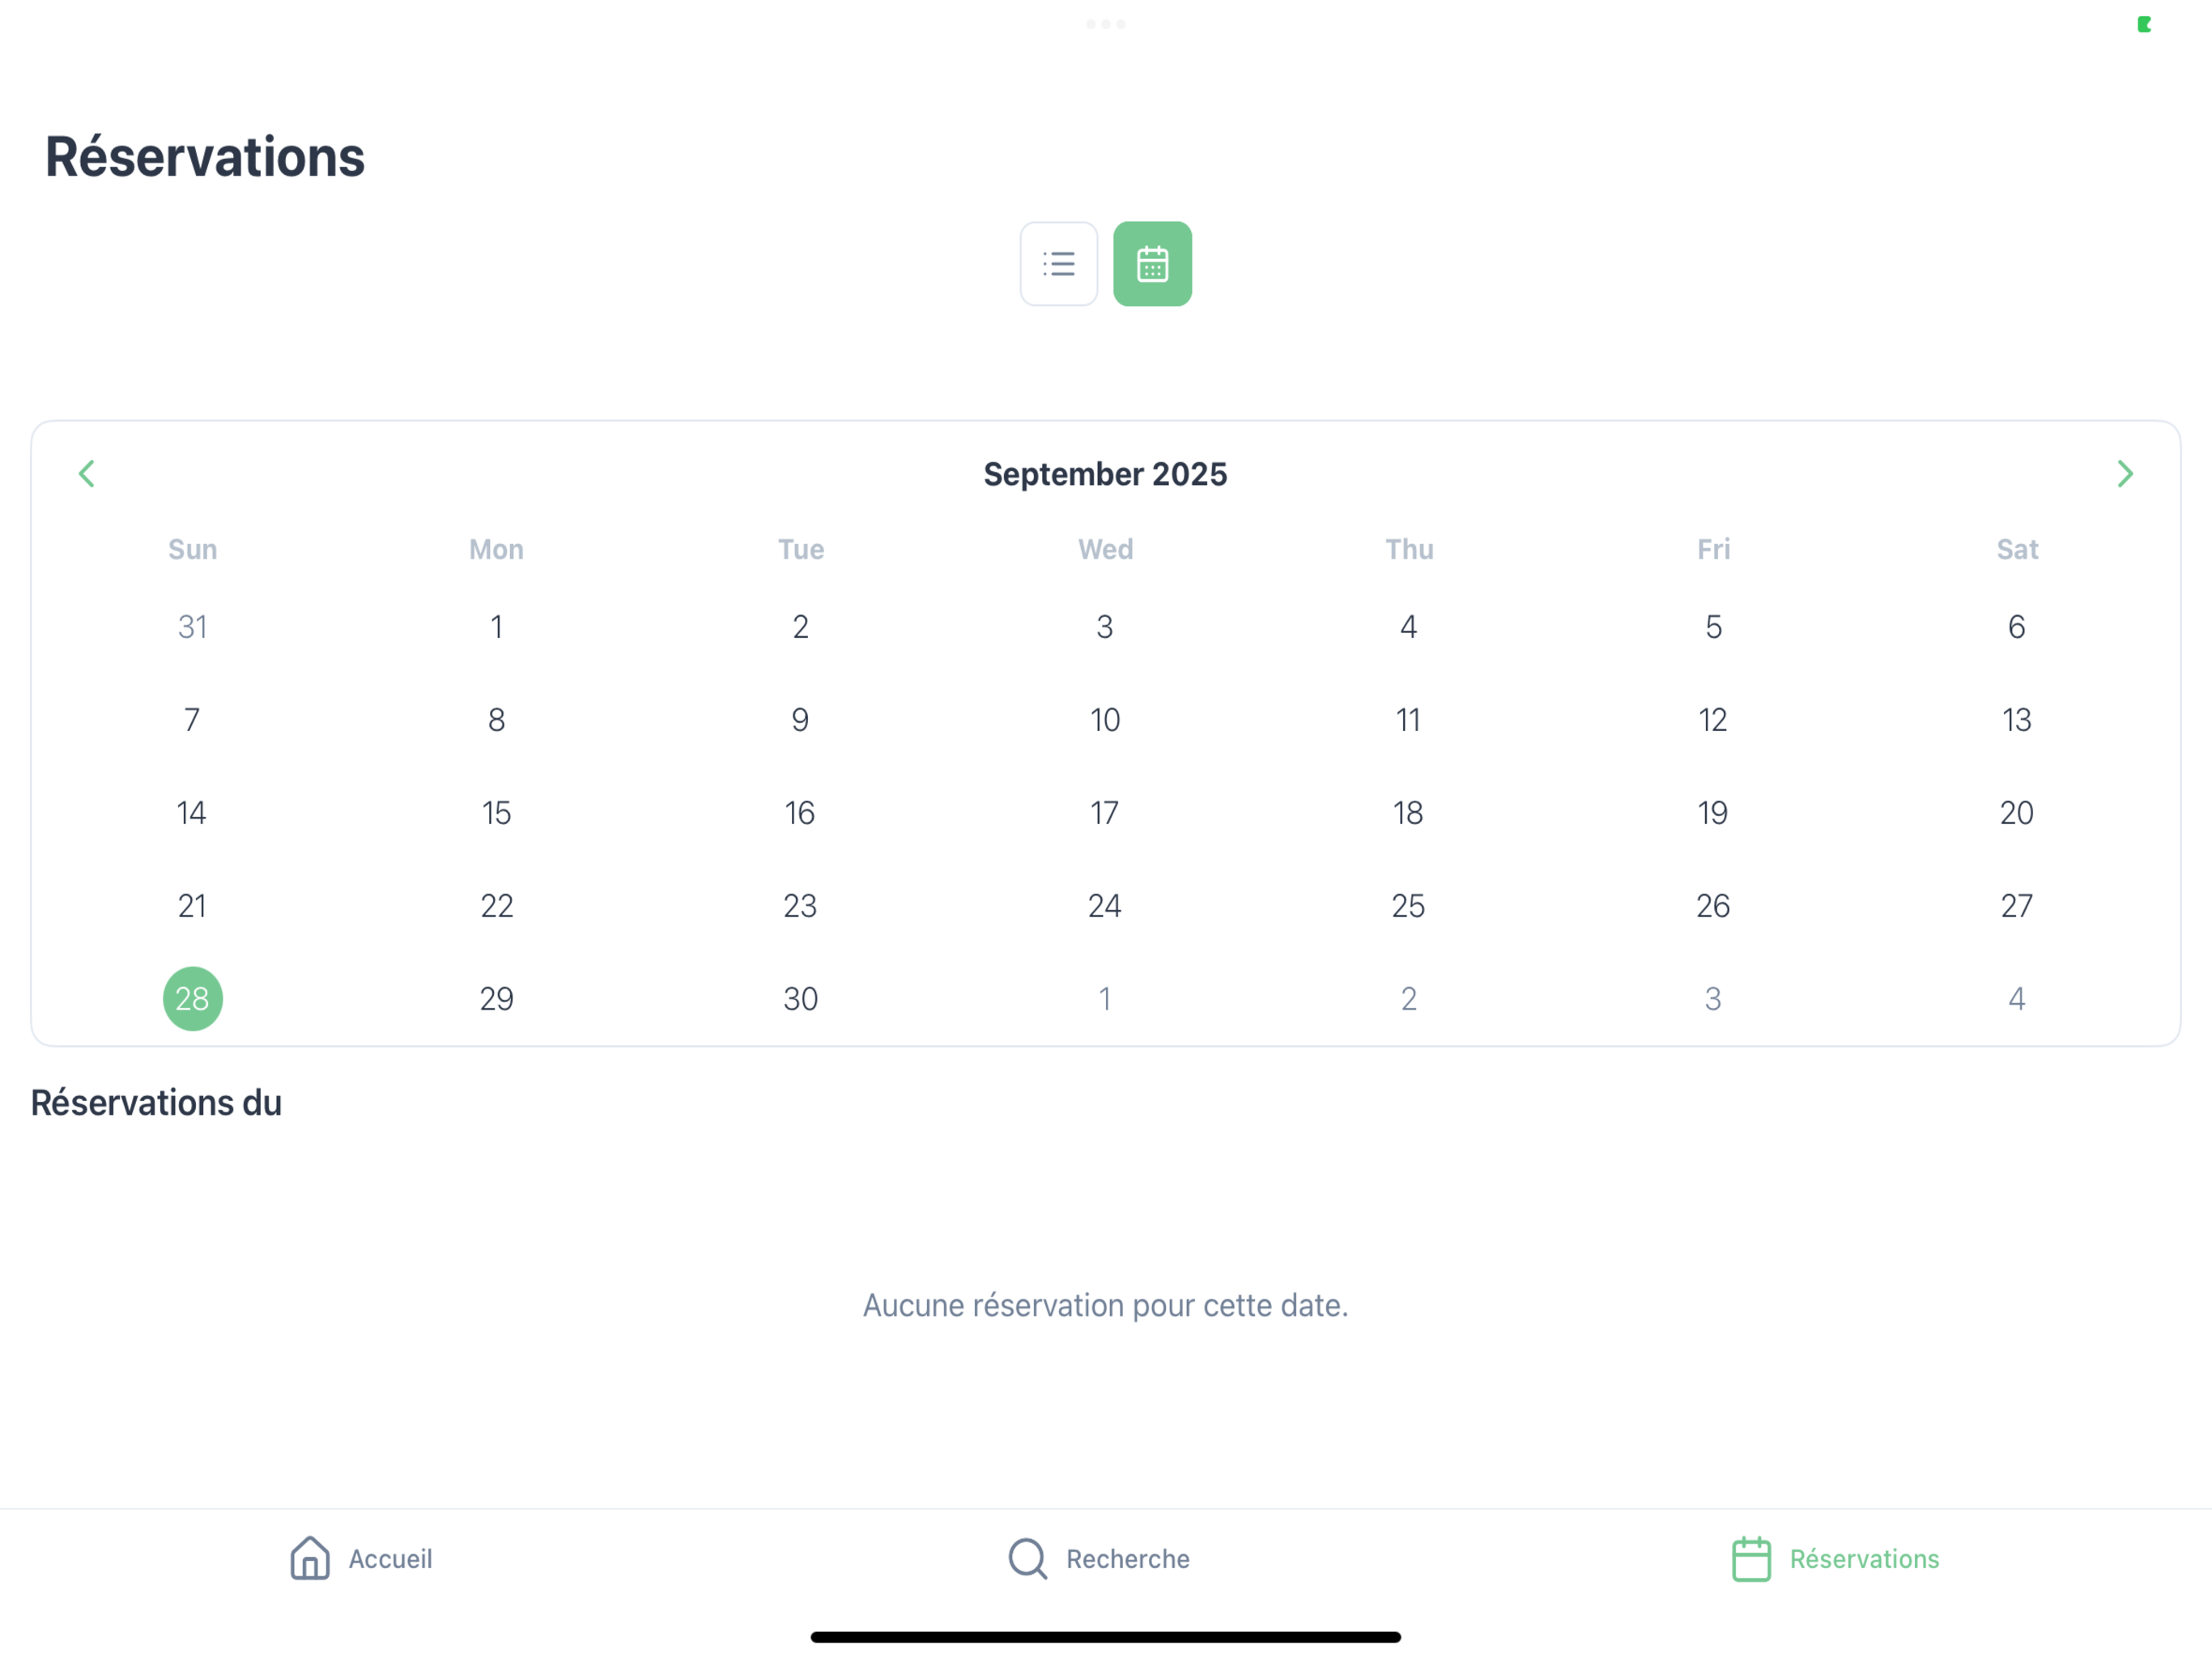Click the September 2025 month title
2212x1658 pixels.
1105,474
